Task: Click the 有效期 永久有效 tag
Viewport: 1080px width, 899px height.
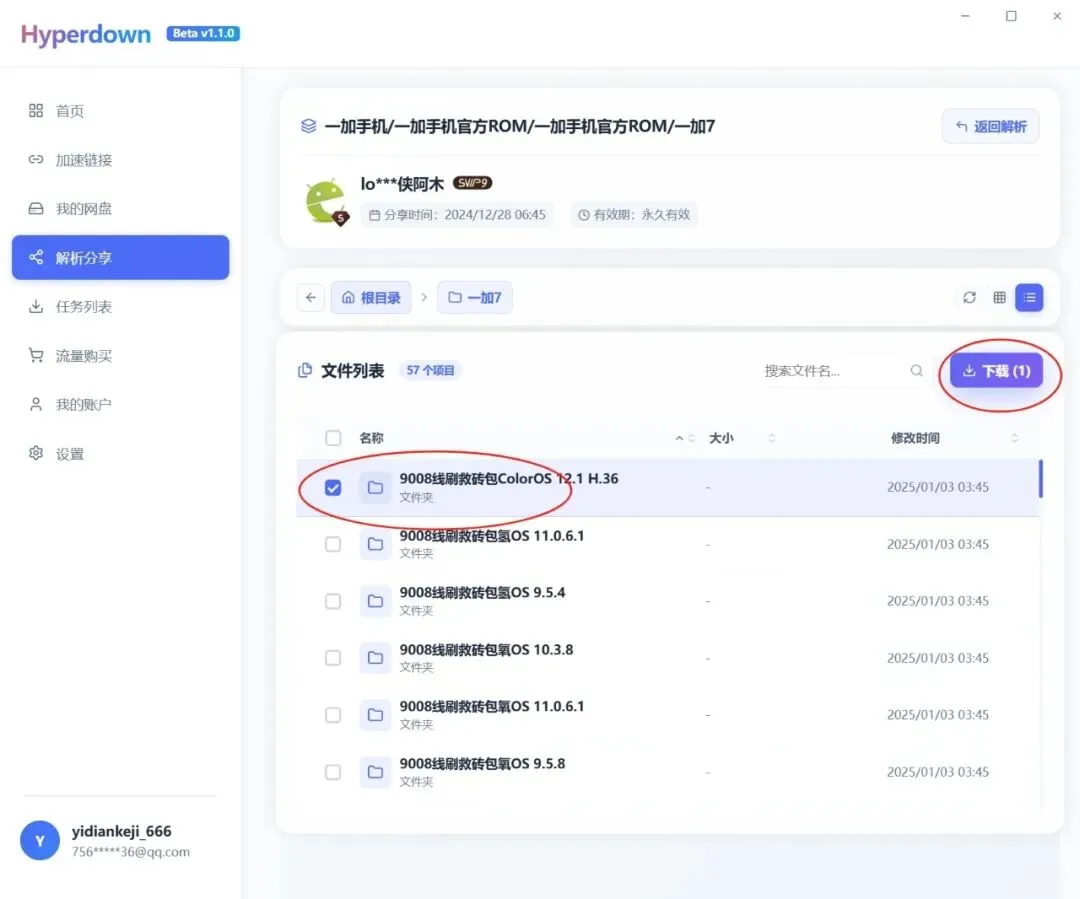Action: pos(634,215)
